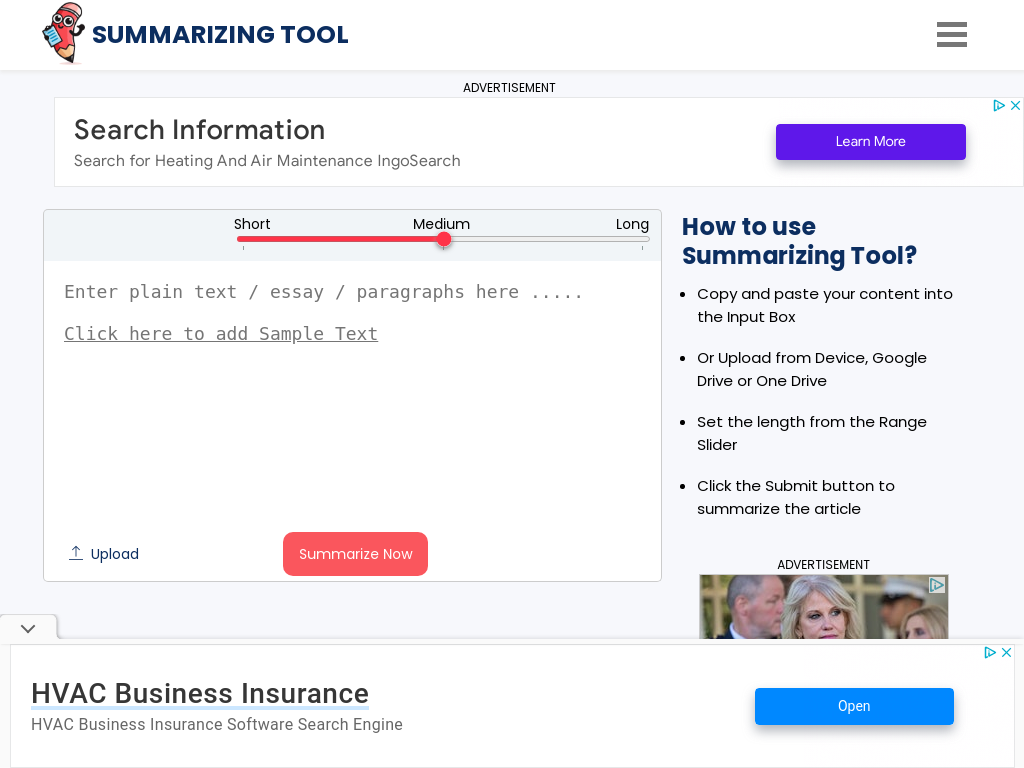Viewport: 1024px width, 768px height.
Task: Open the HVAC Business Insurance headline
Action: click(x=200, y=694)
